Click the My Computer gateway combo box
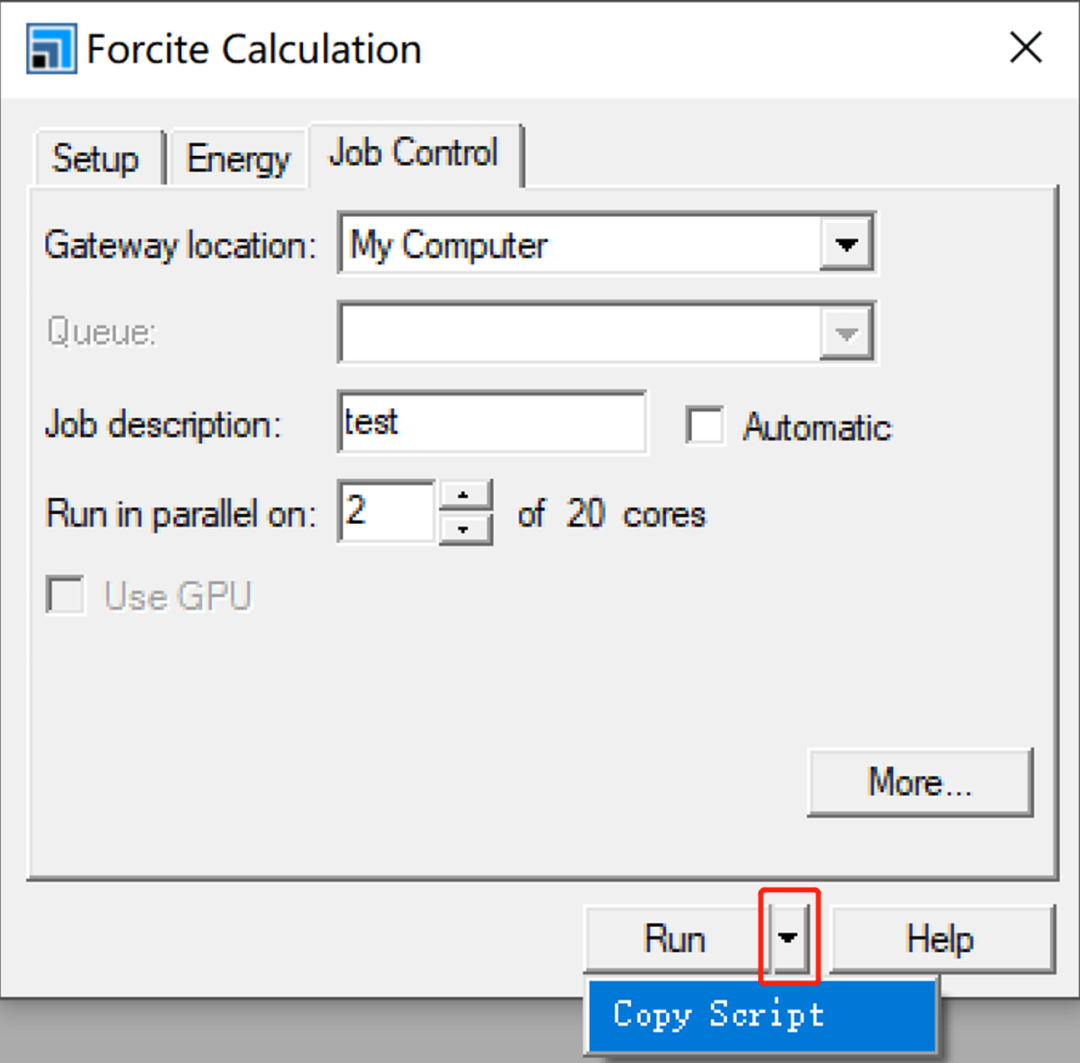The height and width of the screenshot is (1063, 1080). click(607, 244)
